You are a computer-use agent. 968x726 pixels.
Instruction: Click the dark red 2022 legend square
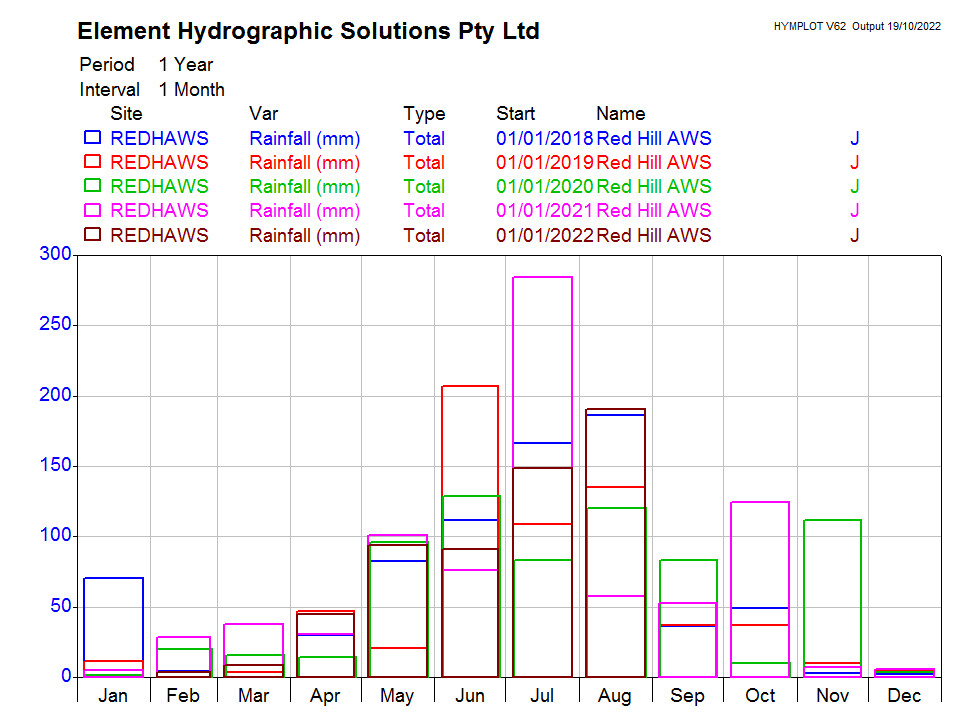[92, 235]
